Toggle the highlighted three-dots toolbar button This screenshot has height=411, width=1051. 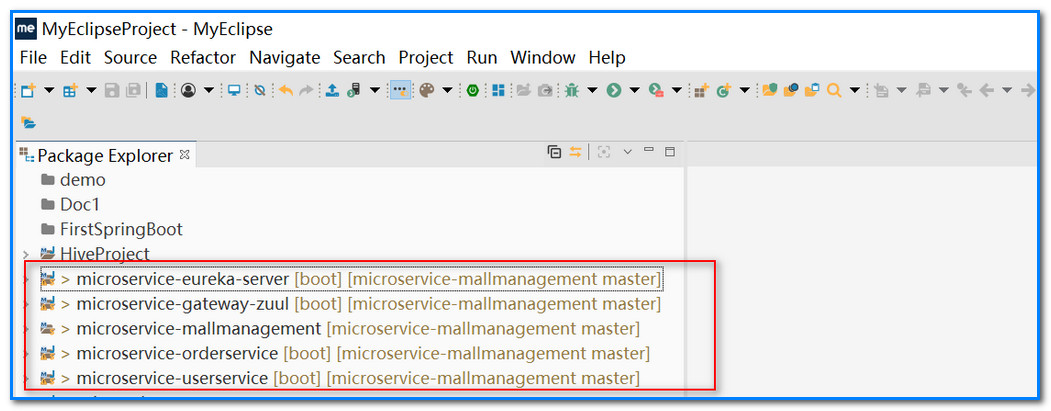[x=400, y=90]
